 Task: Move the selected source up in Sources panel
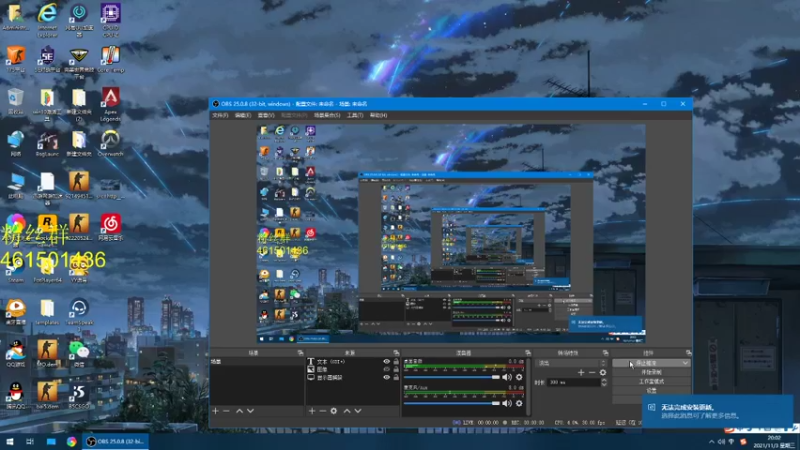point(347,411)
